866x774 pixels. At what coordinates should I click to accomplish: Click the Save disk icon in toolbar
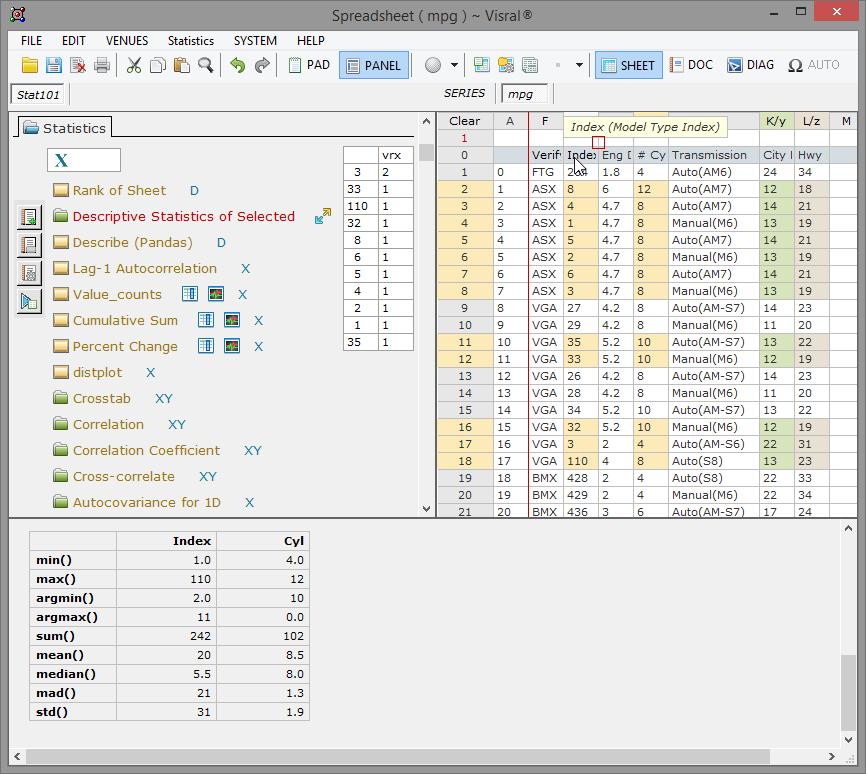point(54,66)
